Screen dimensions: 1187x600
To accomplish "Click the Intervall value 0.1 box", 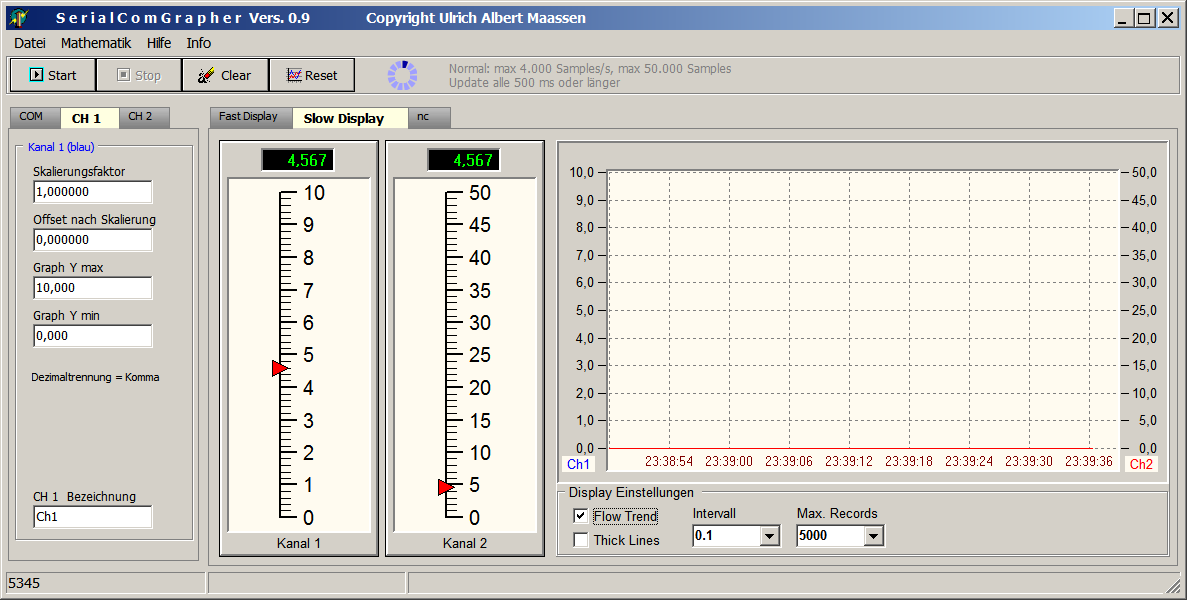I will pos(727,536).
